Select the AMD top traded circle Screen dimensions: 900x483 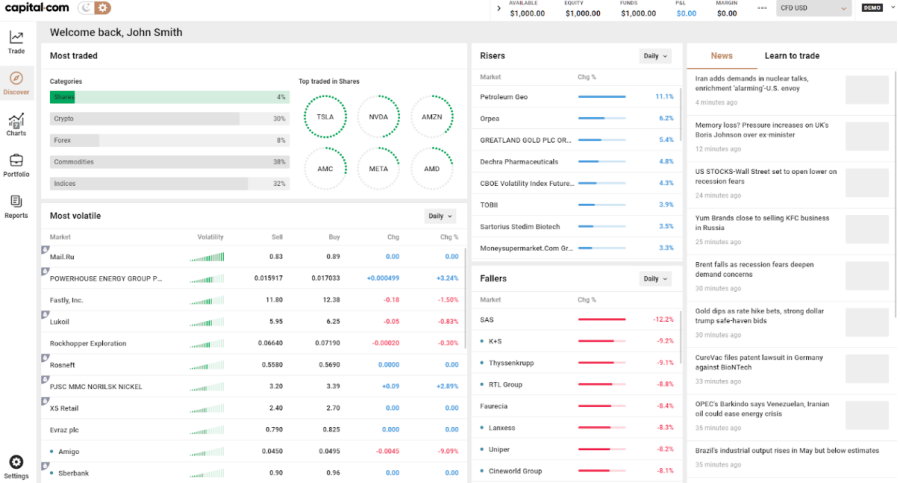pos(432,168)
